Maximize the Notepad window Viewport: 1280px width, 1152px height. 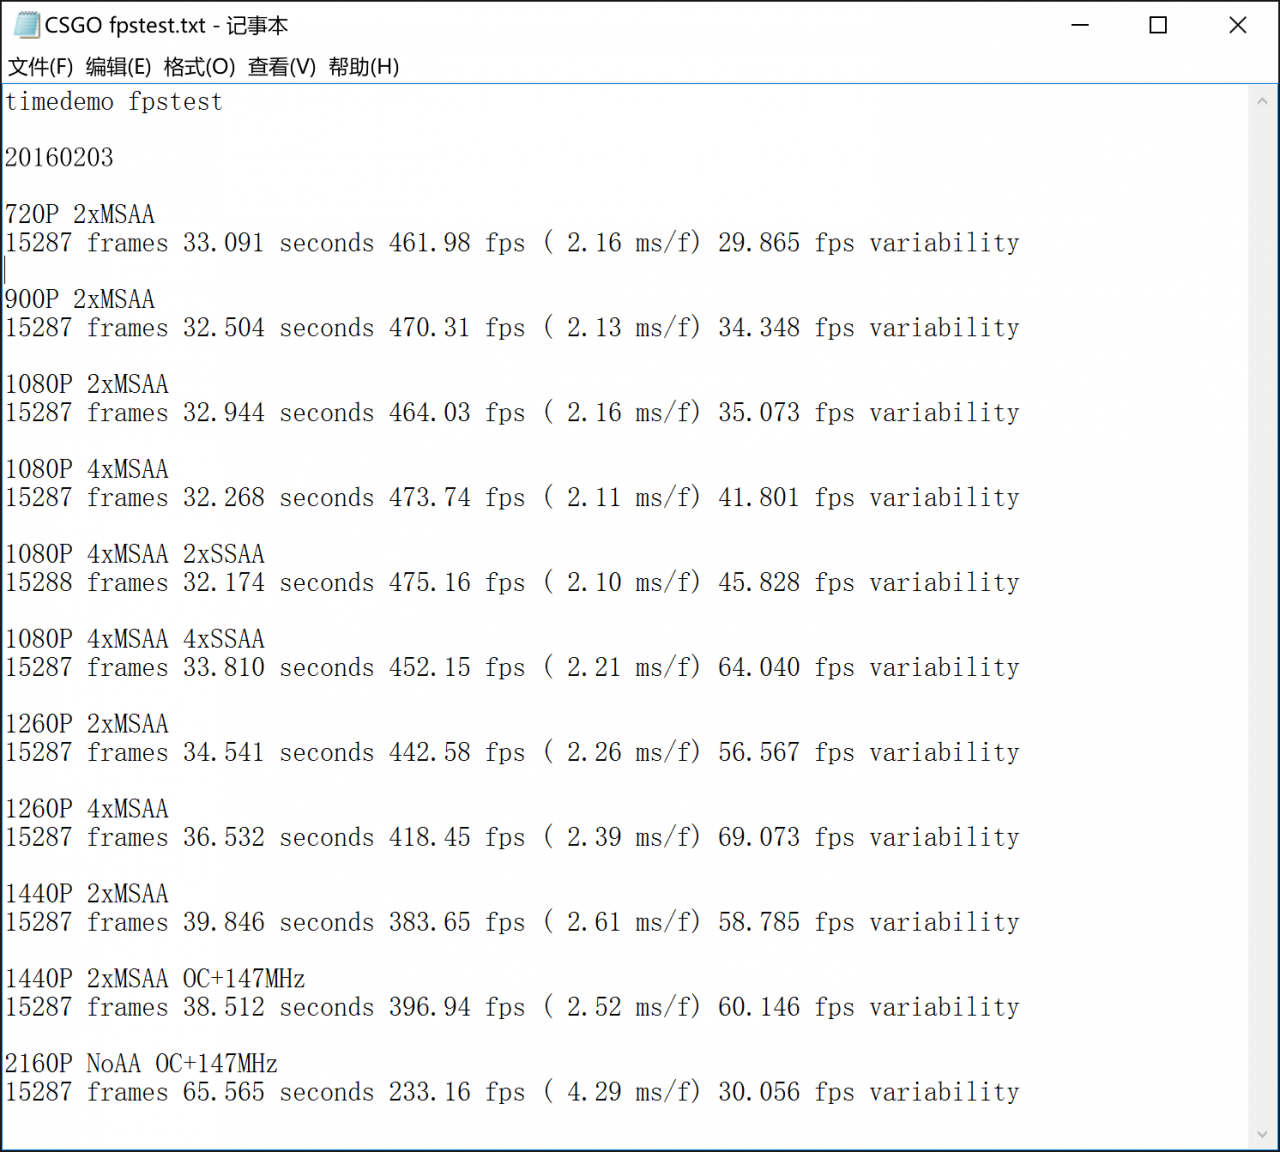(x=1158, y=25)
